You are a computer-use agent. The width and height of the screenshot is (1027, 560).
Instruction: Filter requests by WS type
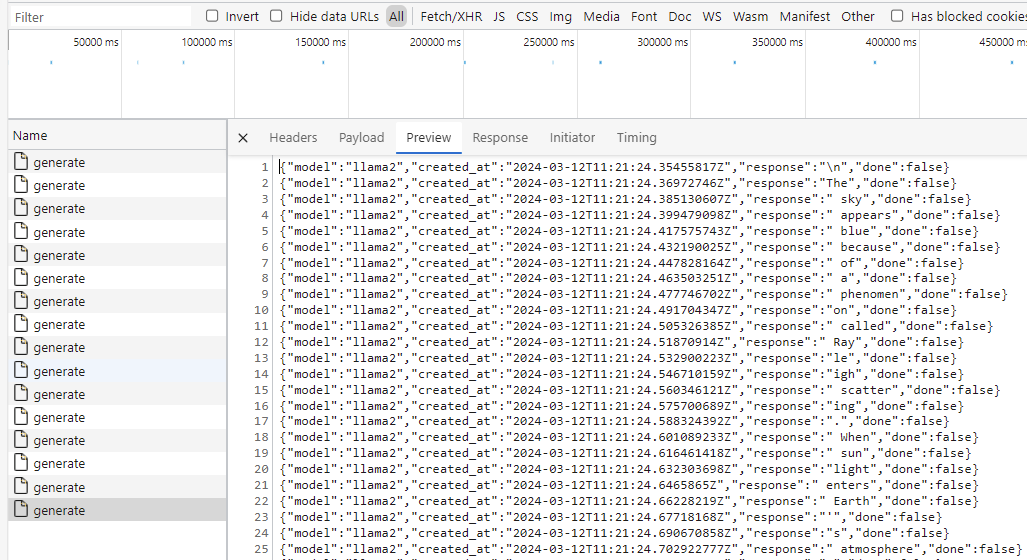(711, 16)
